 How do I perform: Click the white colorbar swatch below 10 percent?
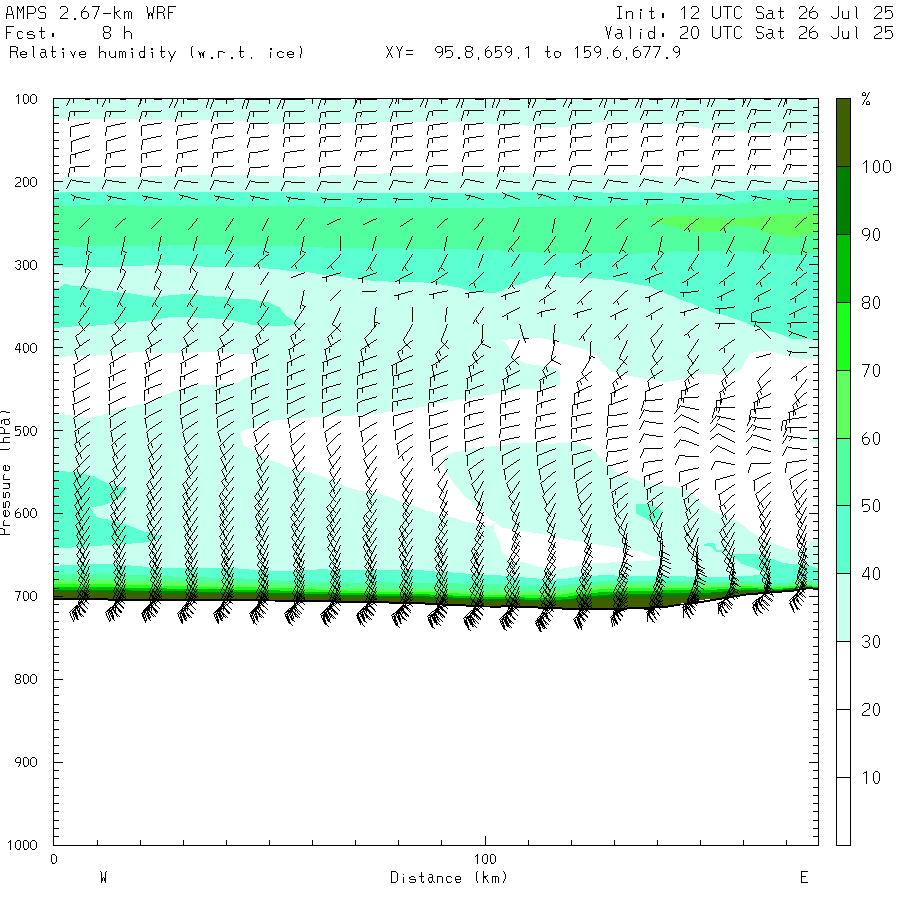(843, 812)
